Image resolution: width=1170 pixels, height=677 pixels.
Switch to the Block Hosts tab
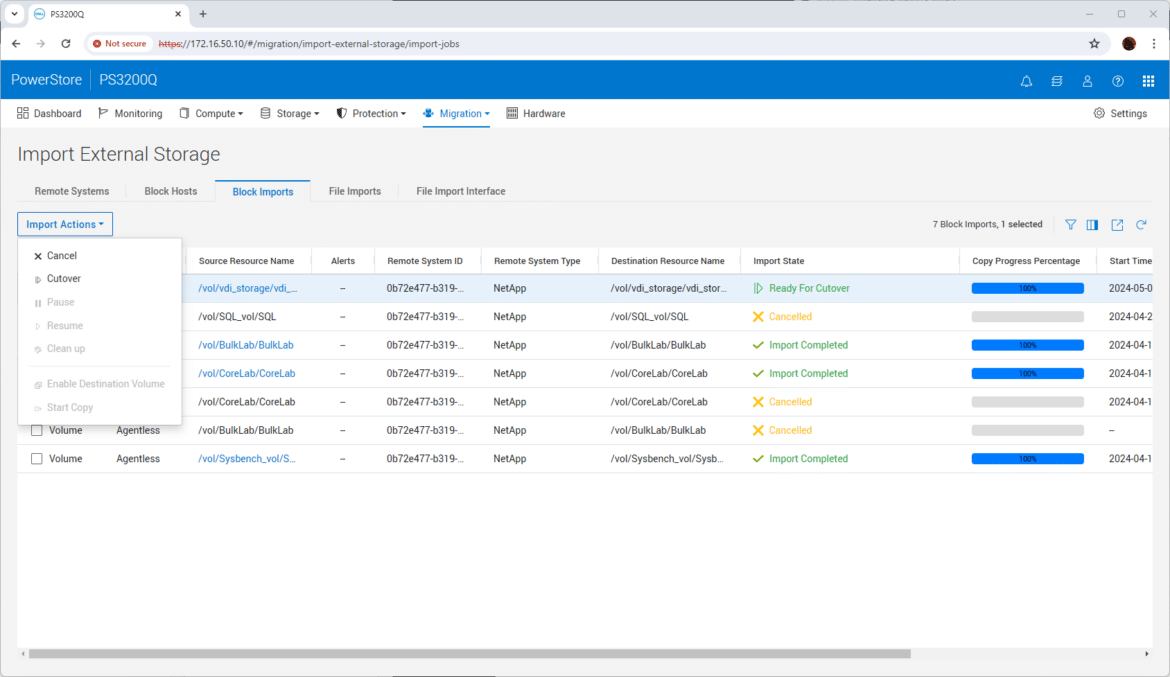click(171, 191)
